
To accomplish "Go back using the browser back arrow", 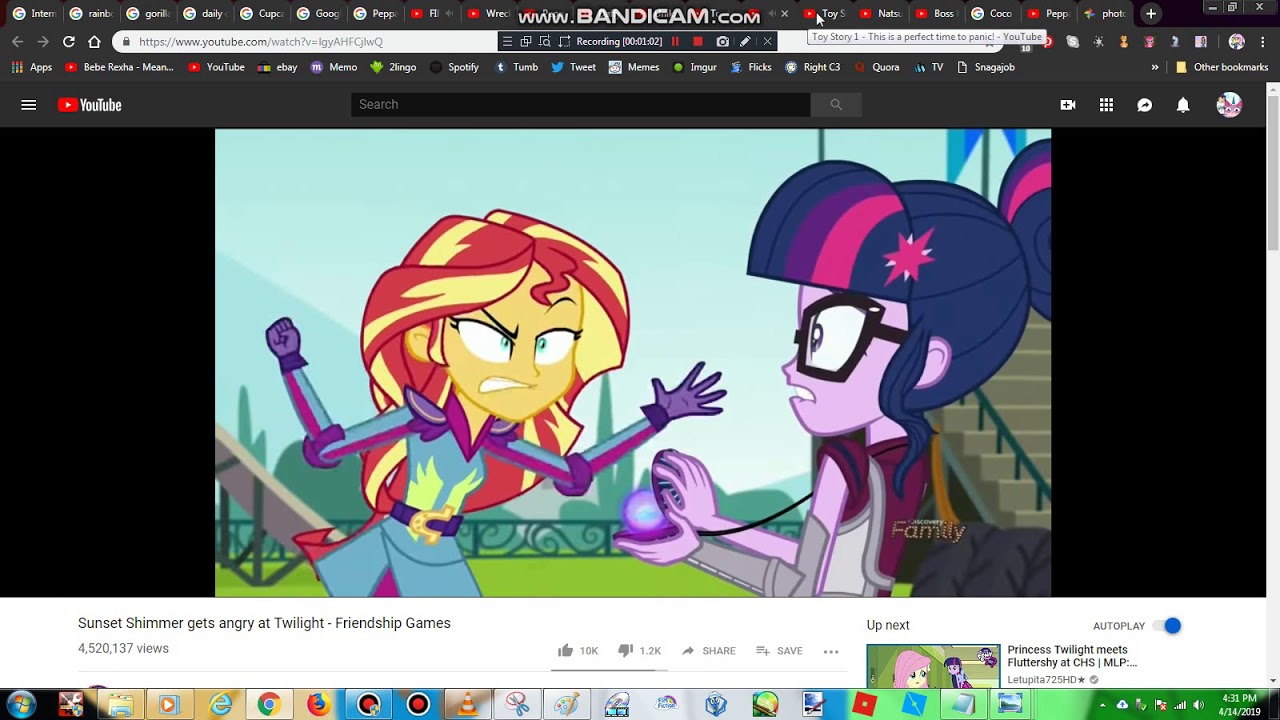I will tap(17, 42).
